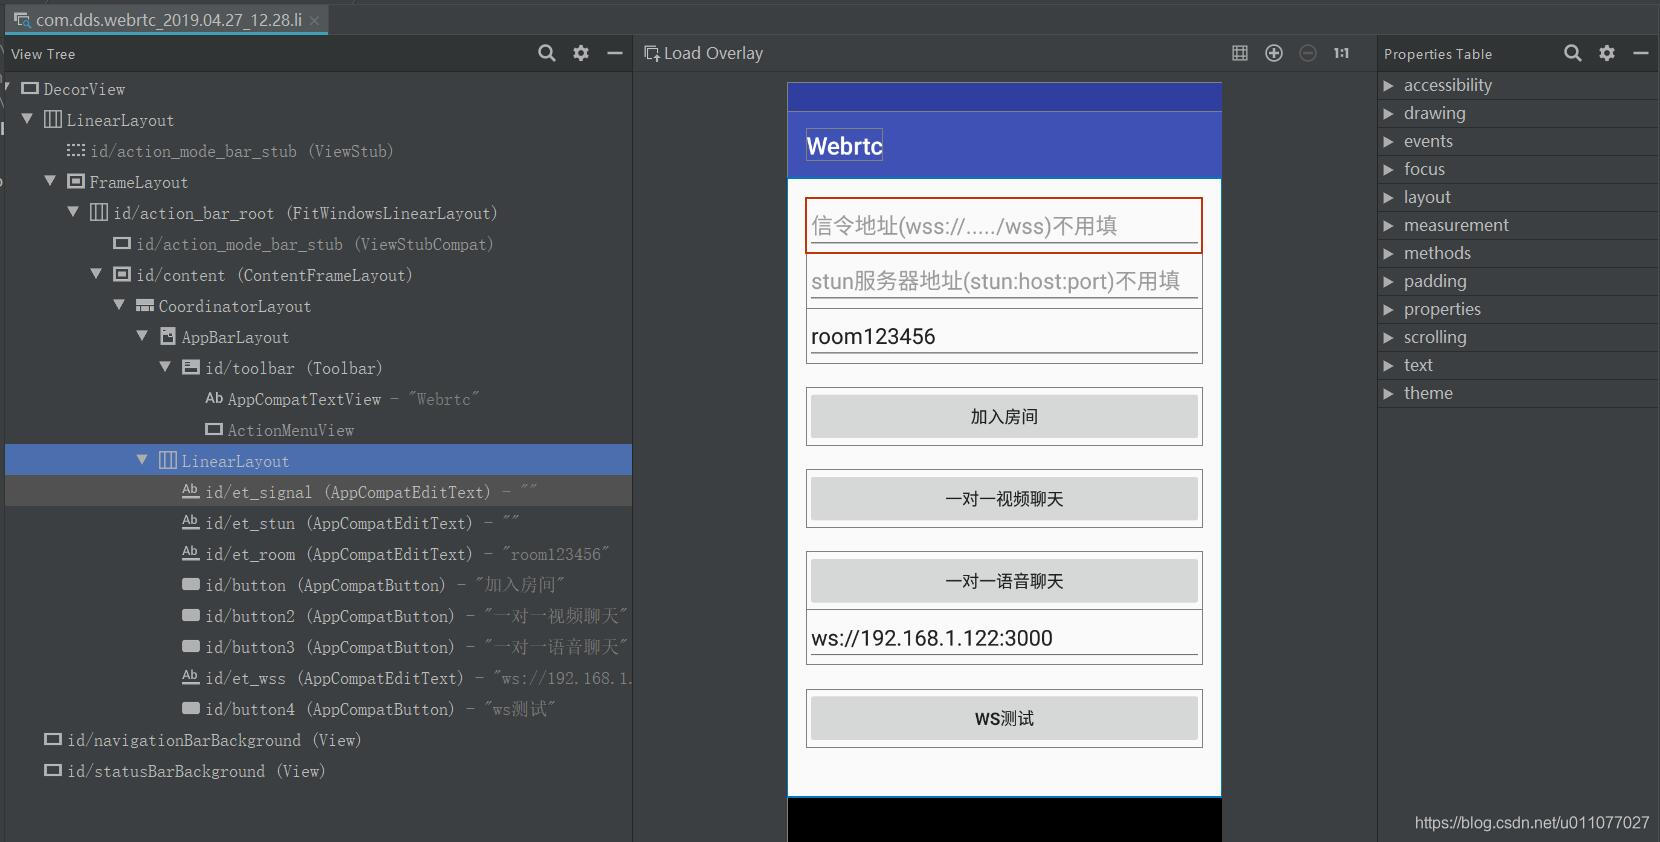
Task: Click the ws://192.168.1.122:3000 field in preview
Action: point(1004,638)
